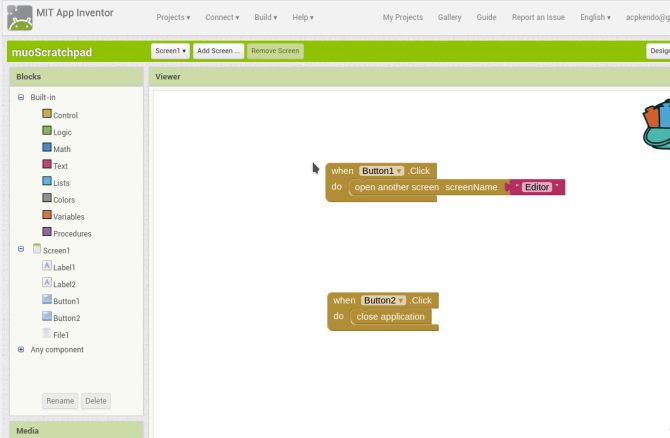Select the Math label in Blocks panel

tap(62, 149)
